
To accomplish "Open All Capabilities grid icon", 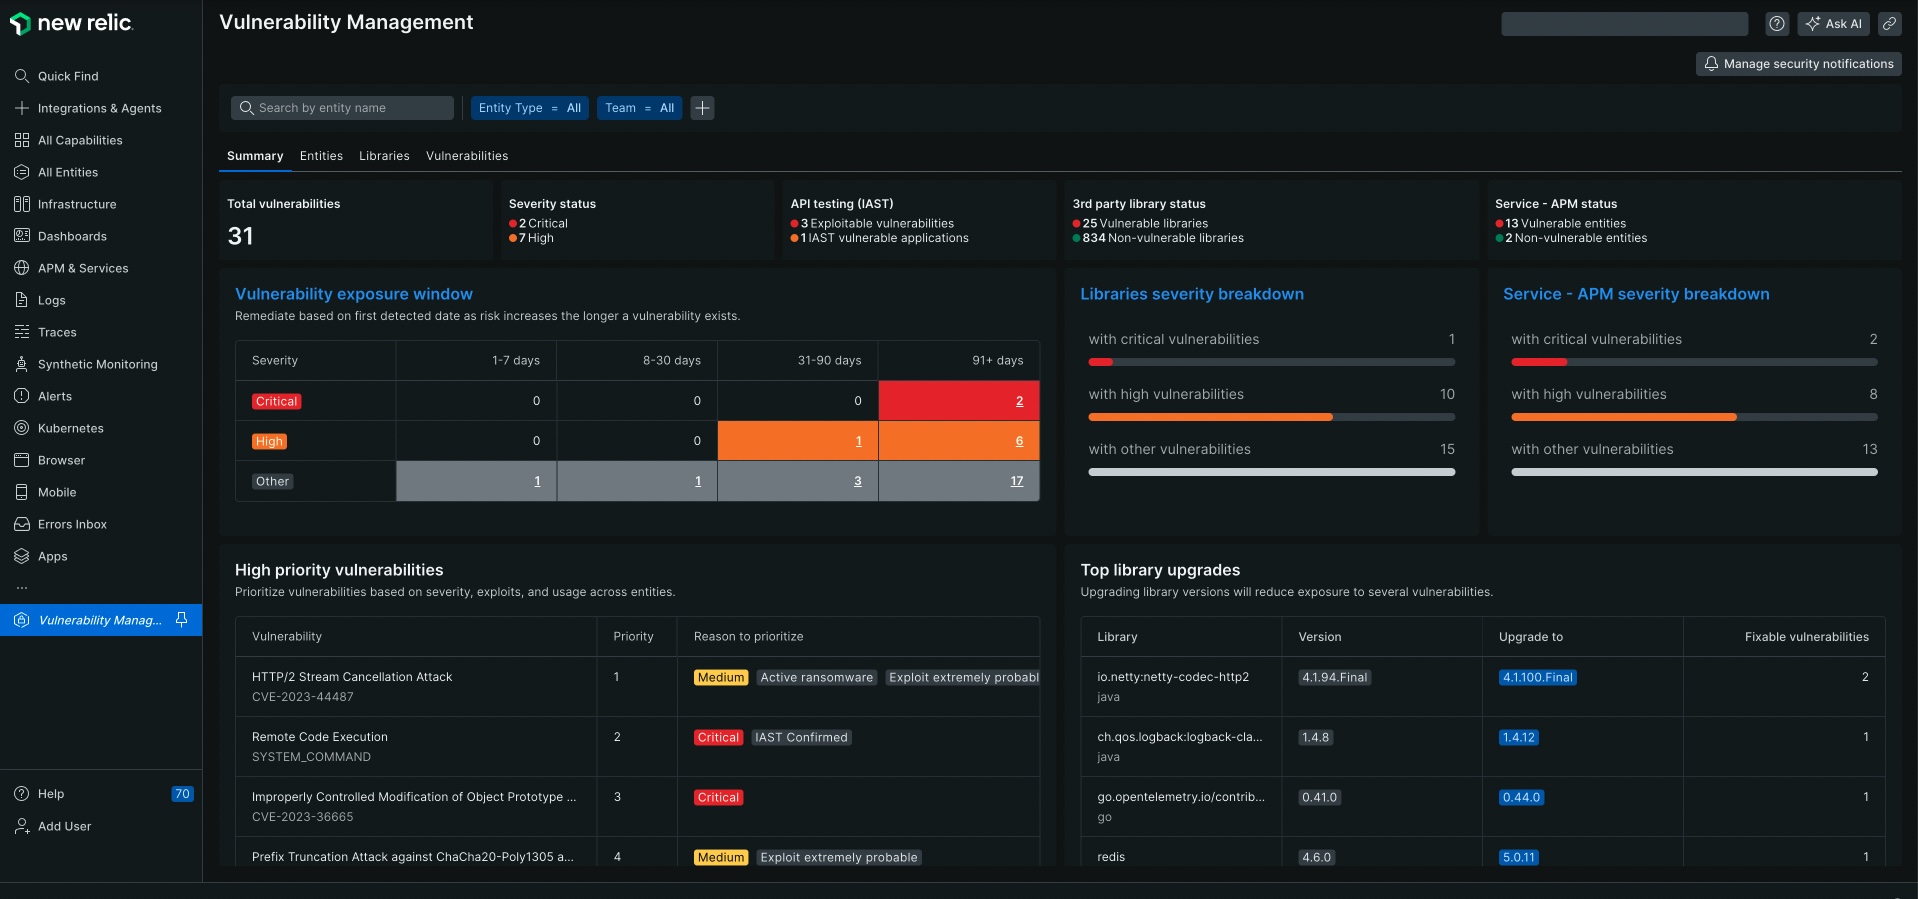I will click(22, 140).
